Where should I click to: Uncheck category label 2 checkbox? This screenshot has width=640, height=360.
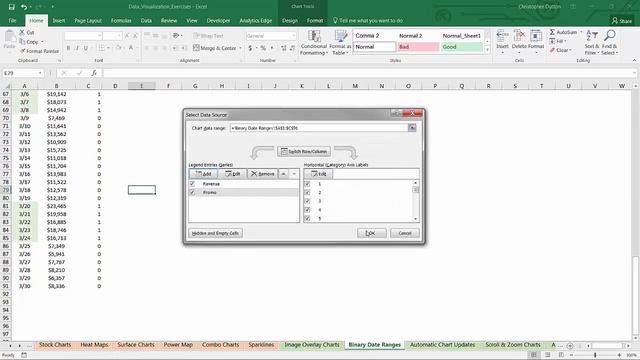(x=307, y=193)
